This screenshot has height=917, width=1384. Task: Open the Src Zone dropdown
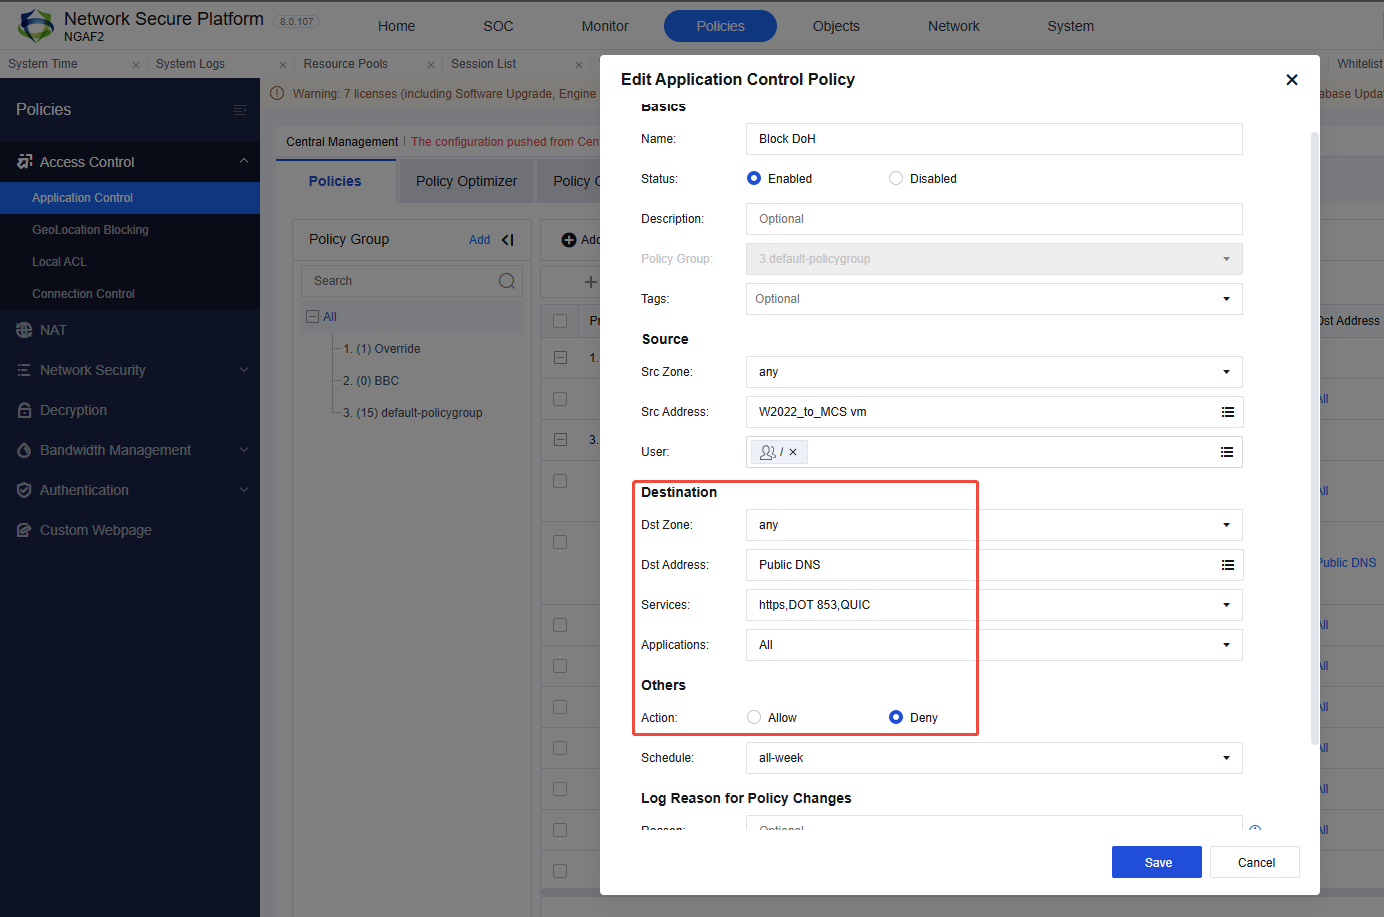994,372
